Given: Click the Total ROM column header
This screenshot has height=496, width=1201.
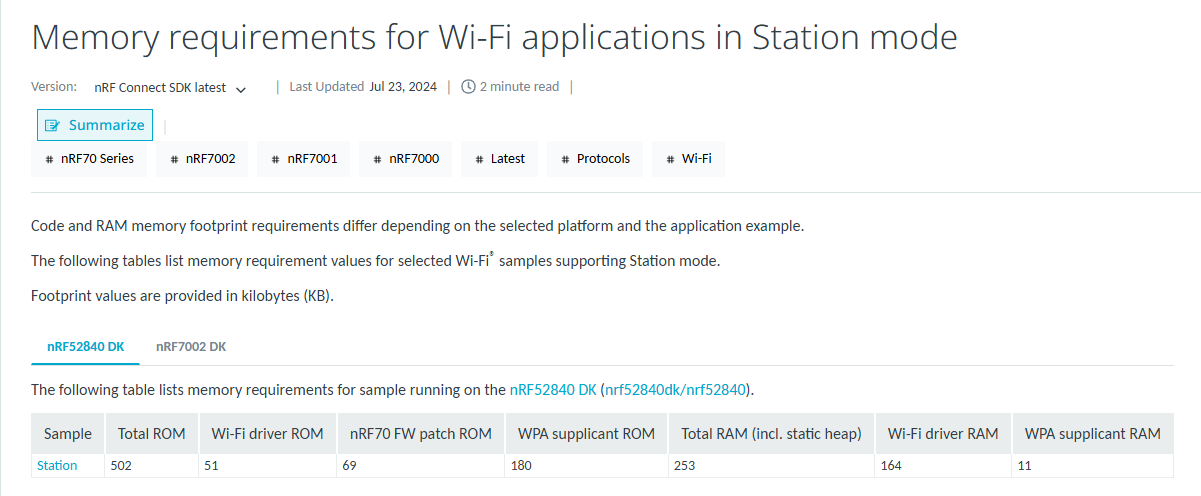Looking at the screenshot, I should pos(152,434).
